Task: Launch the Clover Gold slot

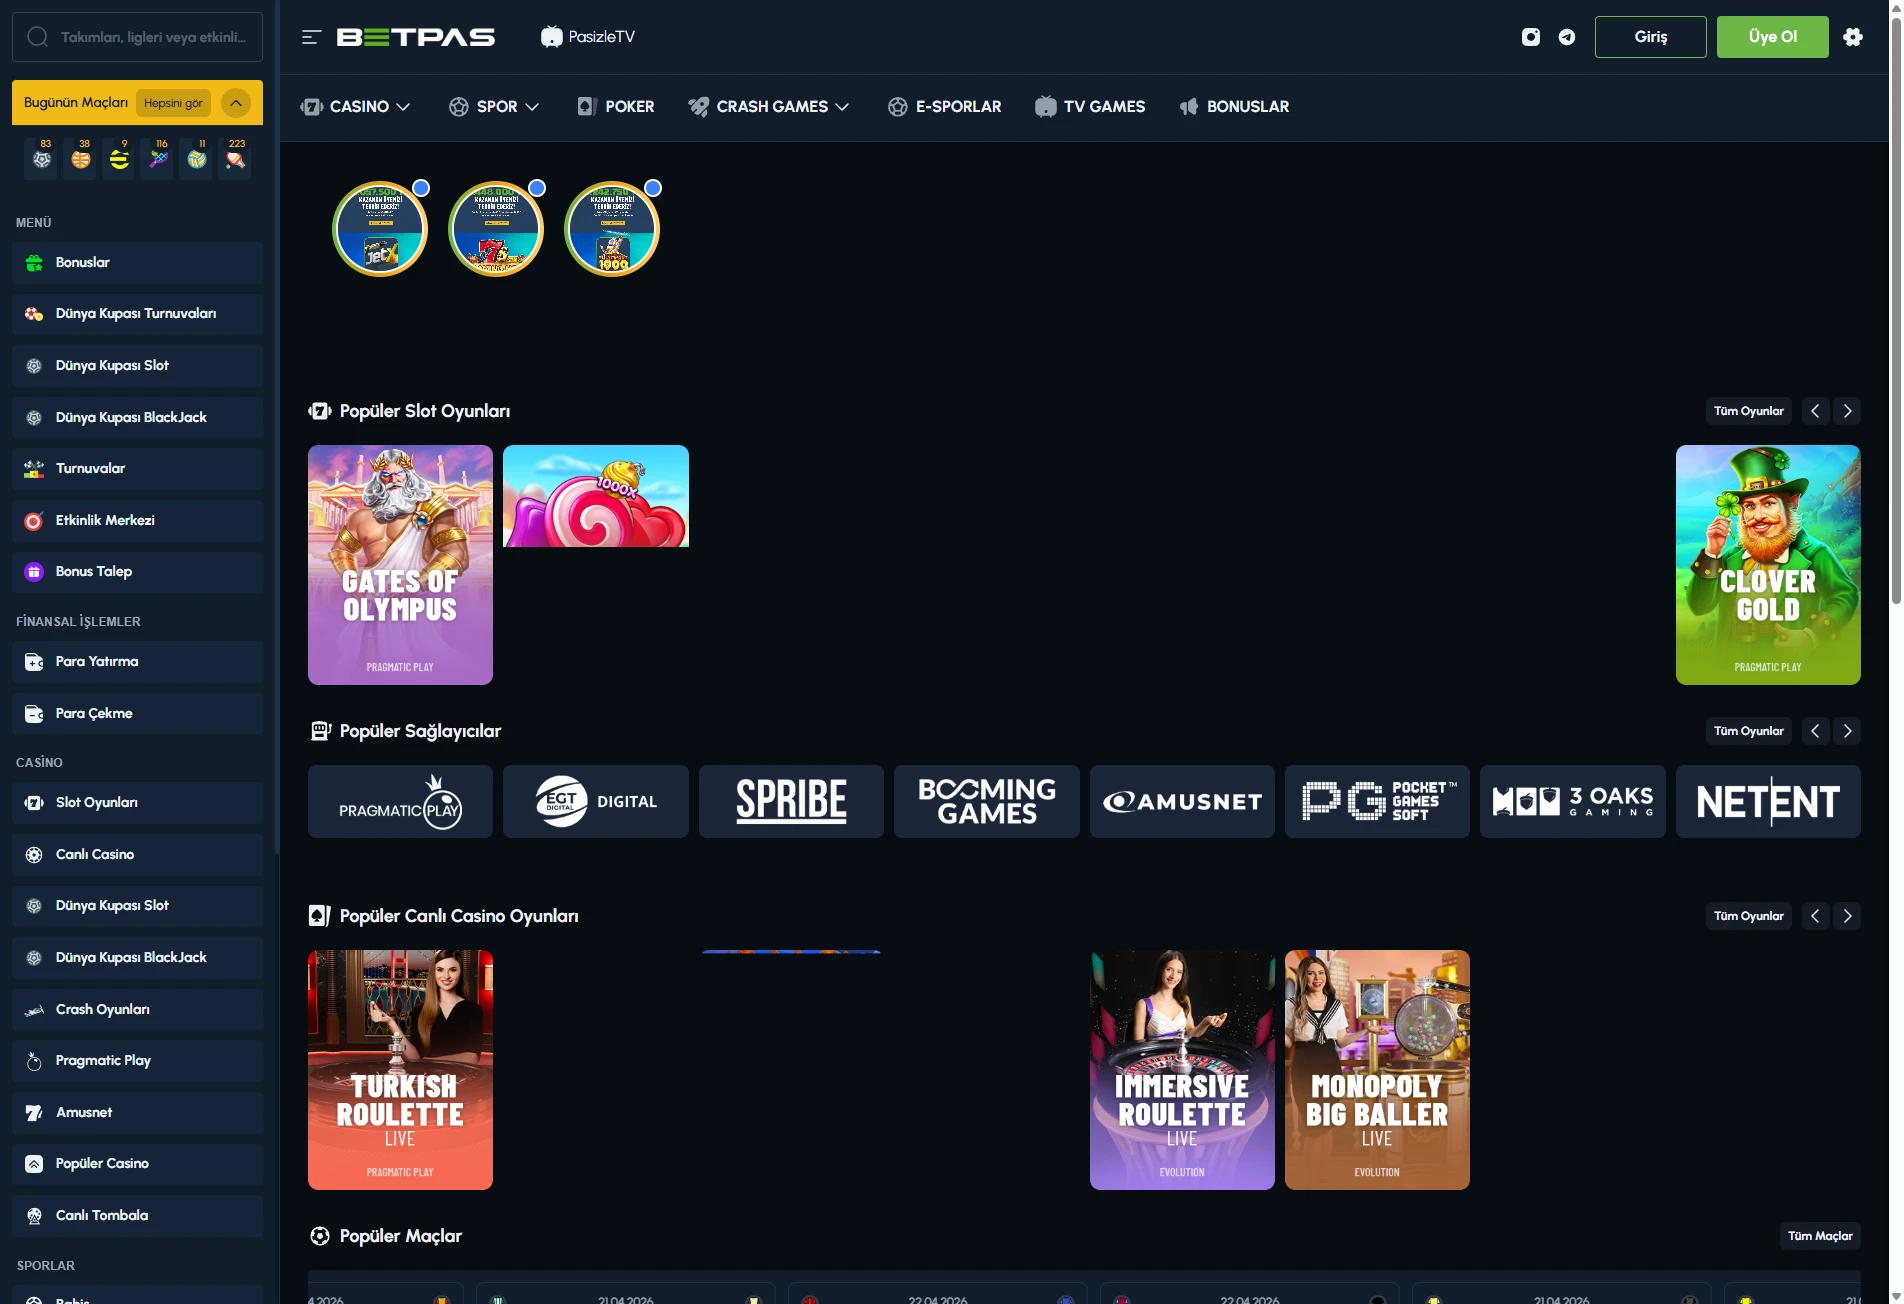Action: tap(1768, 565)
